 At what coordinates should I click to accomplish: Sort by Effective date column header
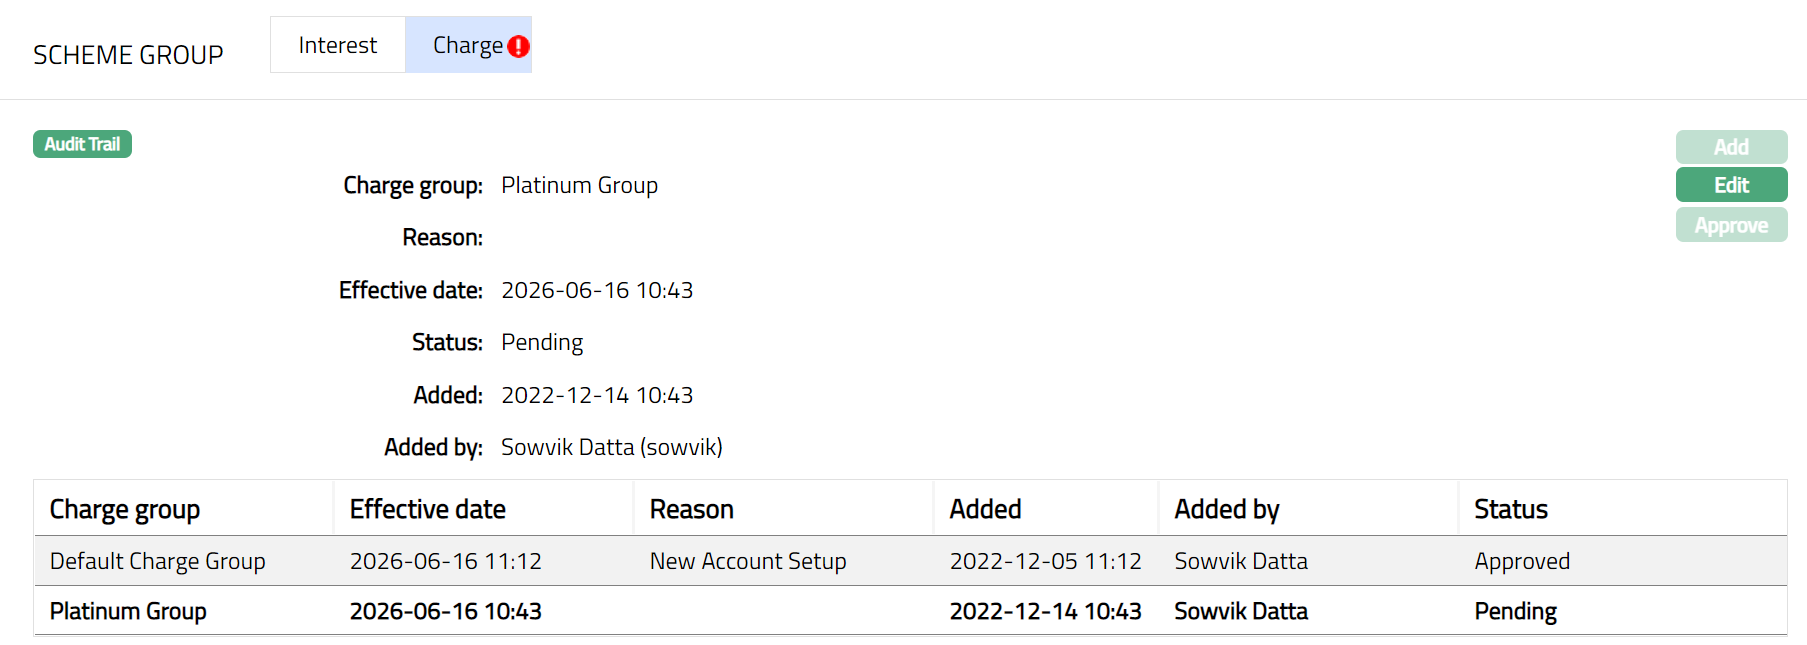(427, 509)
